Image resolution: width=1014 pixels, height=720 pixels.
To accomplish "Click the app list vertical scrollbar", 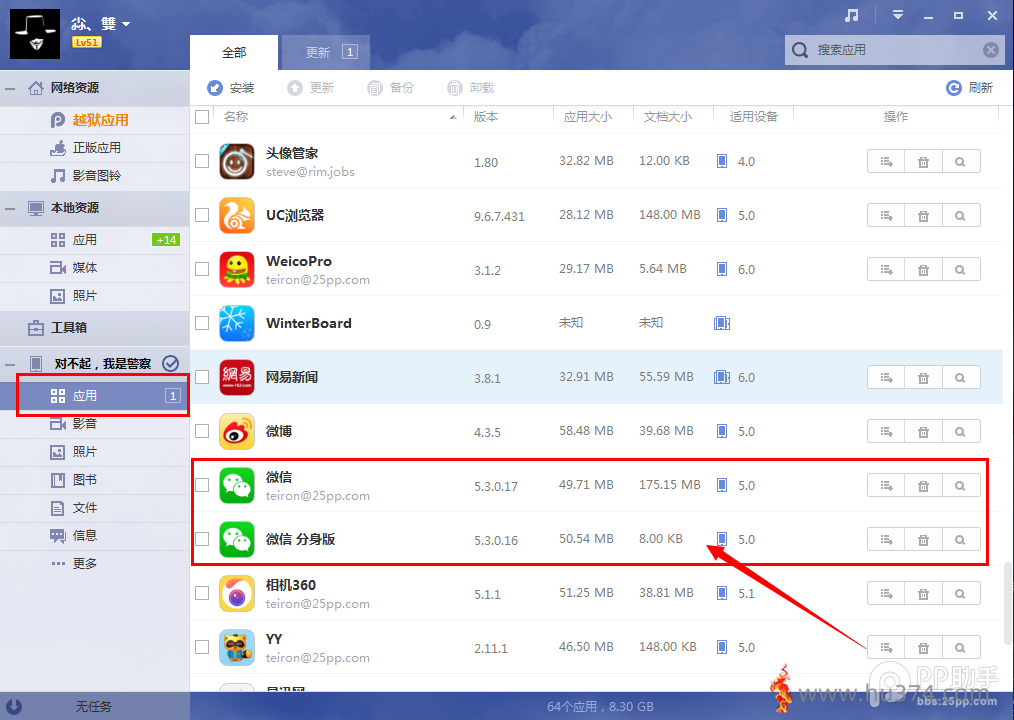I will [x=1008, y=603].
